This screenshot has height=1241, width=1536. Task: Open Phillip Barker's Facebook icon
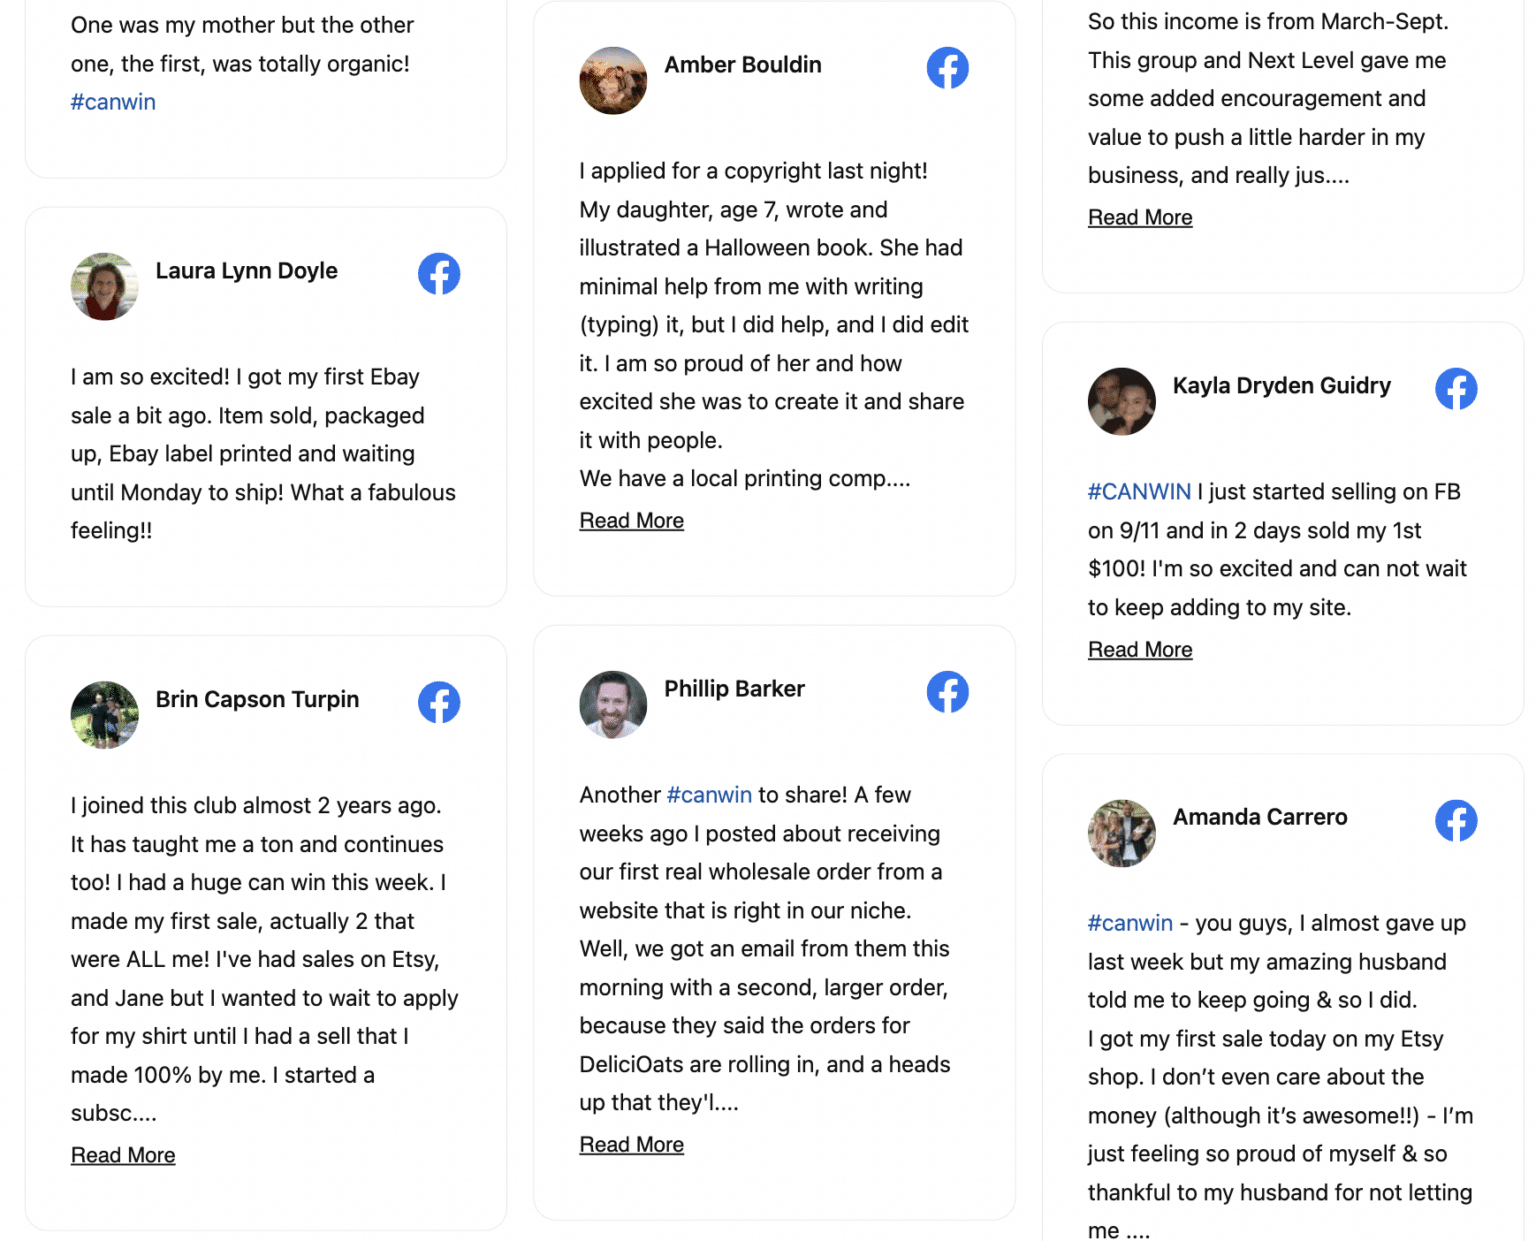[x=947, y=692]
